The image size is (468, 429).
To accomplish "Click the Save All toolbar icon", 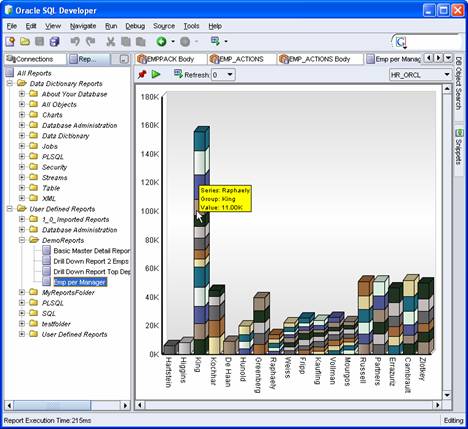I will coord(54,42).
